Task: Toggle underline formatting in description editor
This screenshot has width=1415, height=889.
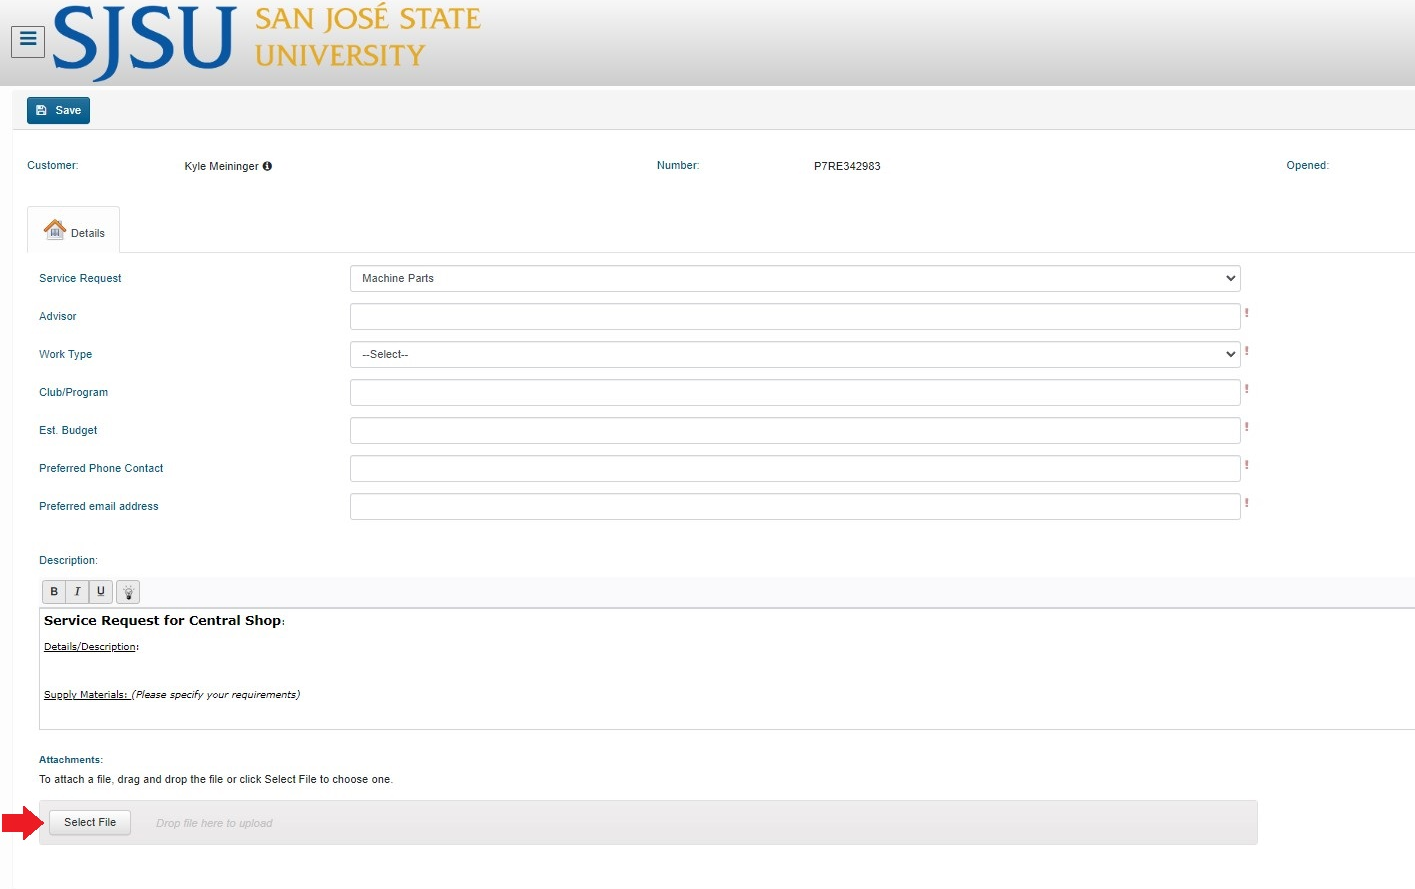Action: [x=100, y=592]
